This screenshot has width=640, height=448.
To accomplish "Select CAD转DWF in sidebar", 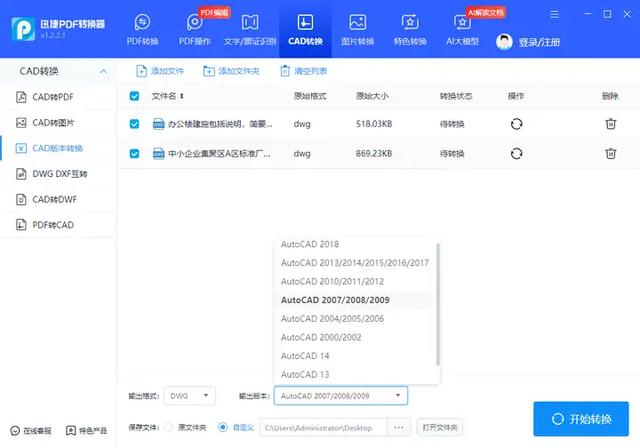I will pyautogui.click(x=58, y=200).
